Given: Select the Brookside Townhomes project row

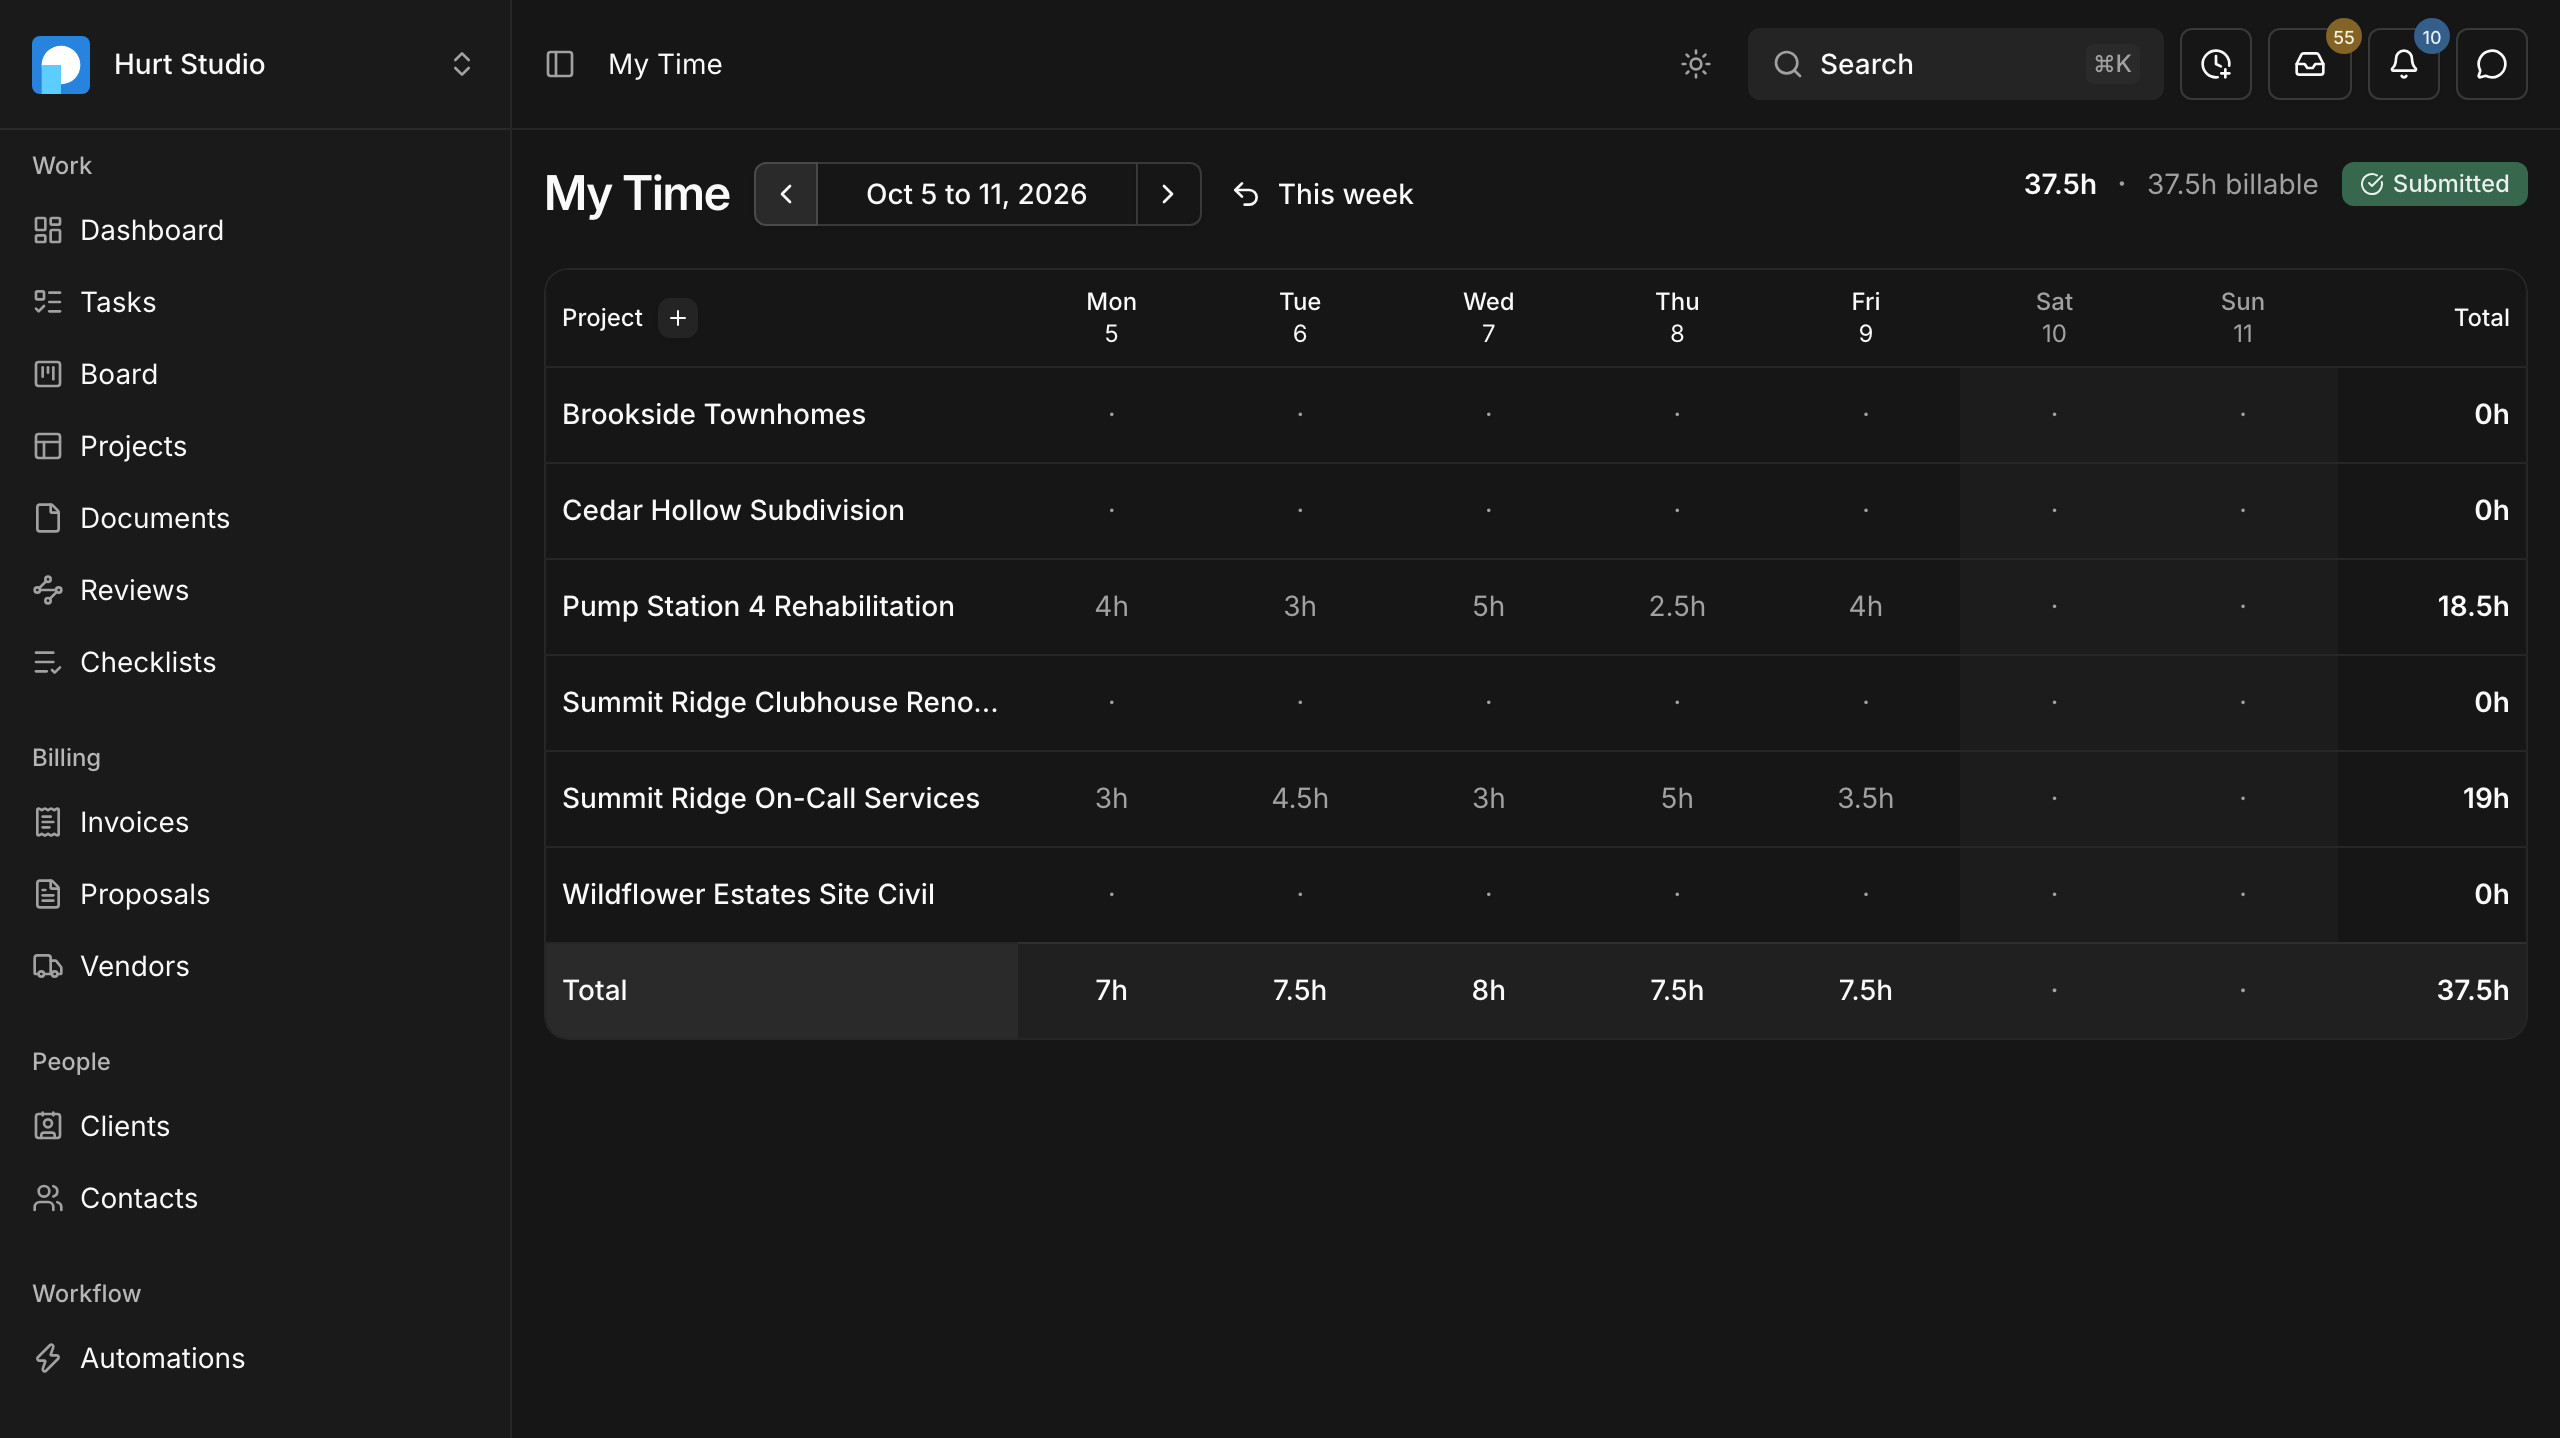Looking at the screenshot, I should 1536,414.
